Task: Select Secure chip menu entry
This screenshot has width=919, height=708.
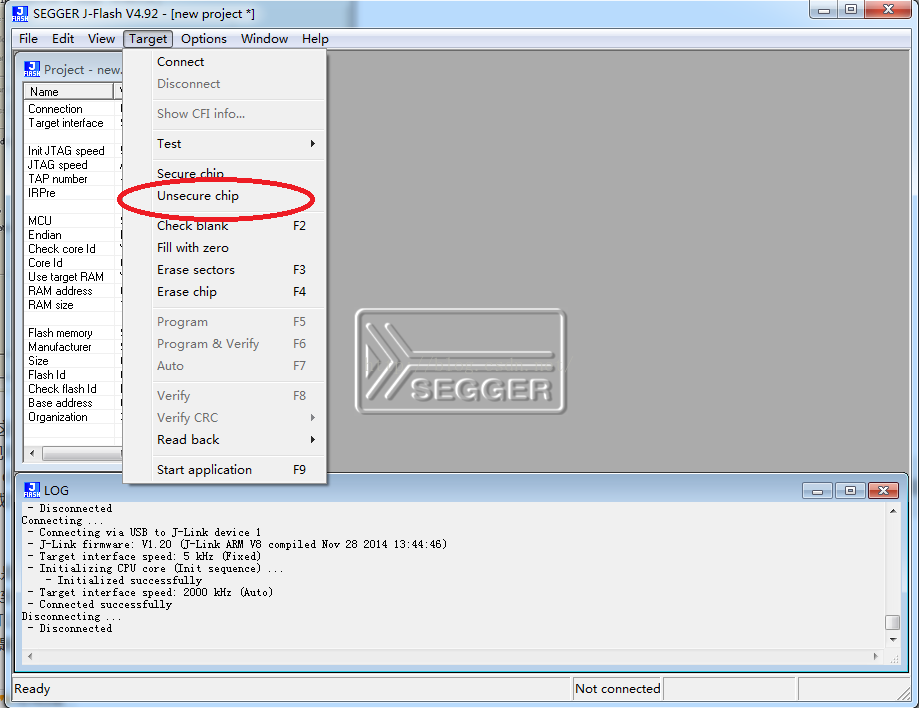Action: point(224,173)
